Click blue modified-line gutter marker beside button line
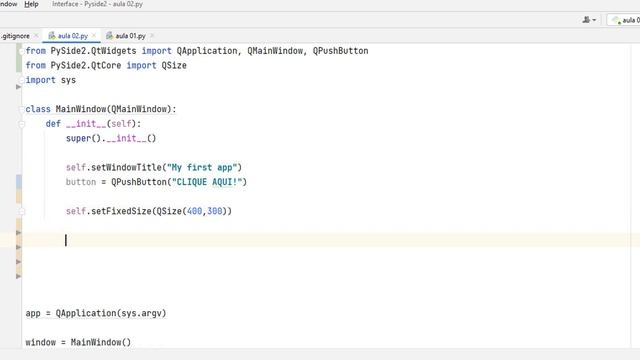Viewport: 640px width, 360px height. point(19,182)
